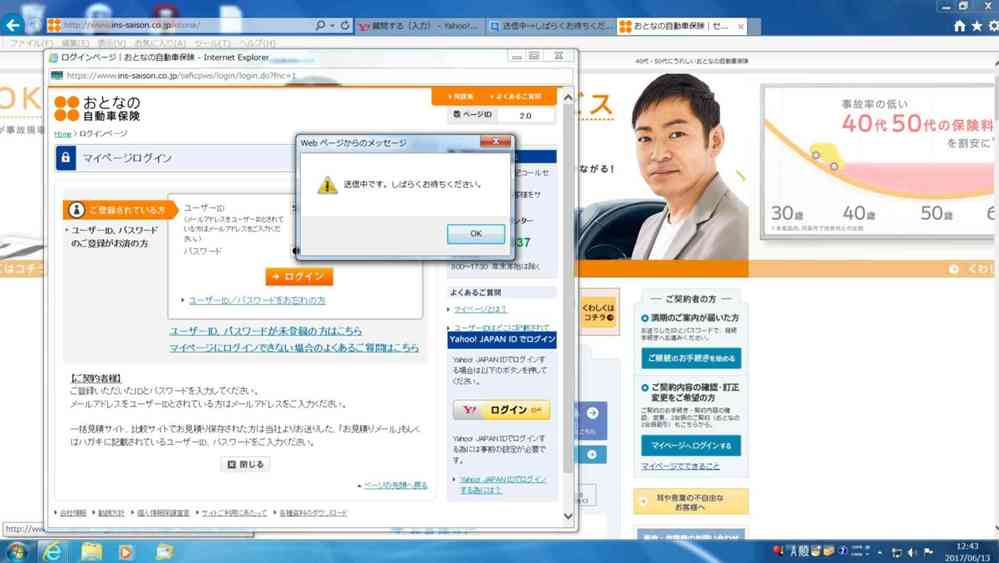Switch to the Yahoo! tab
Viewport: 999px width, 563px height.
pyautogui.click(x=419, y=26)
